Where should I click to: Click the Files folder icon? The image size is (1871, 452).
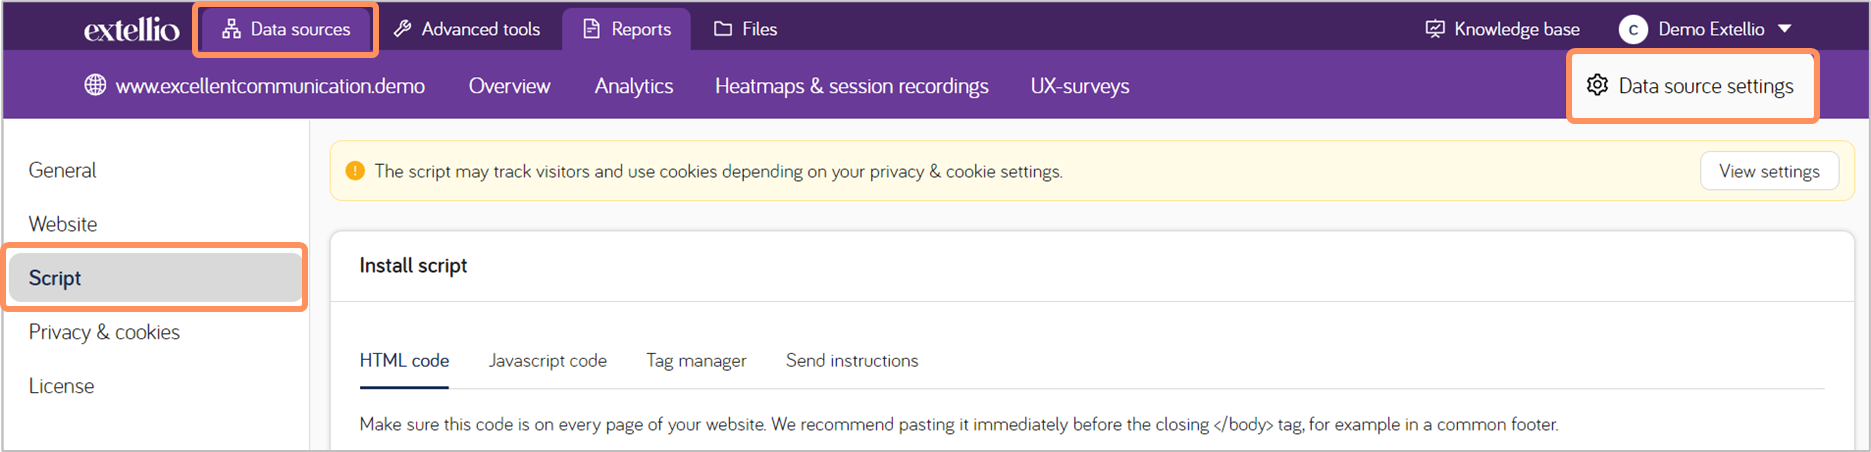[x=723, y=29]
